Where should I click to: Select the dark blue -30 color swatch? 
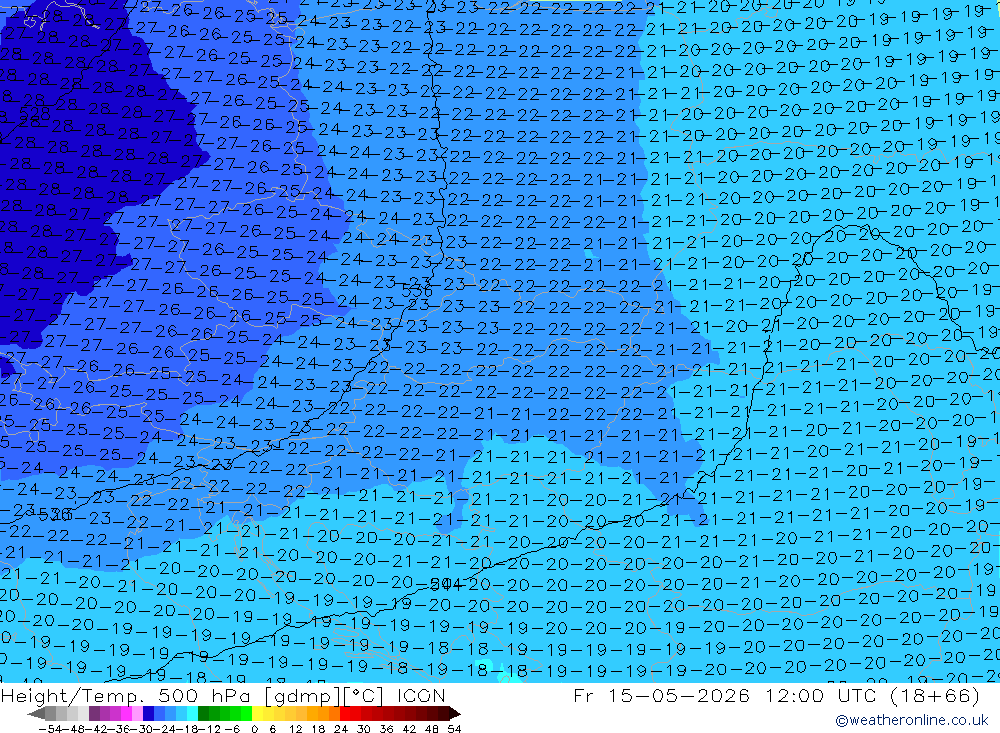pos(149,714)
